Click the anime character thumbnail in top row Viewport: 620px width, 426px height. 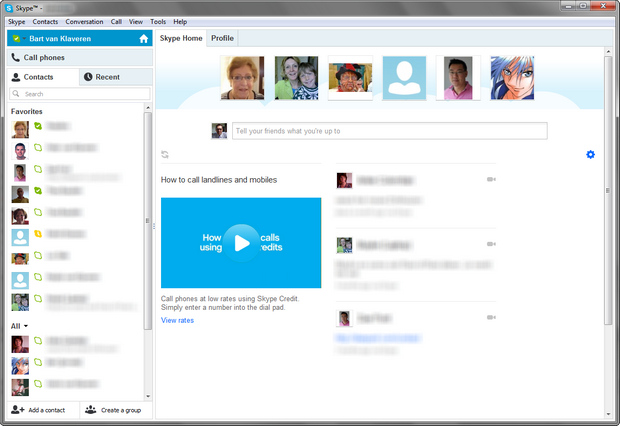(x=512, y=78)
